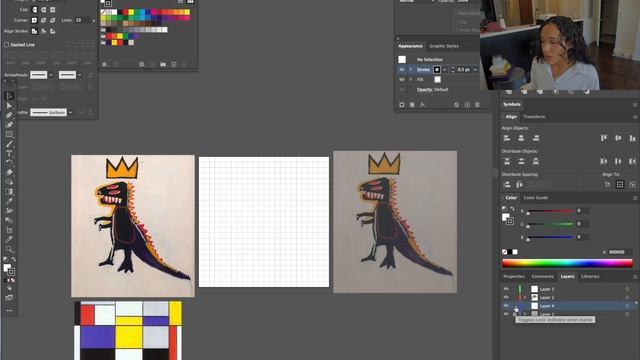This screenshot has height=360, width=640.
Task: Open the stroke color dropdown in Appearance
Action: click(444, 70)
